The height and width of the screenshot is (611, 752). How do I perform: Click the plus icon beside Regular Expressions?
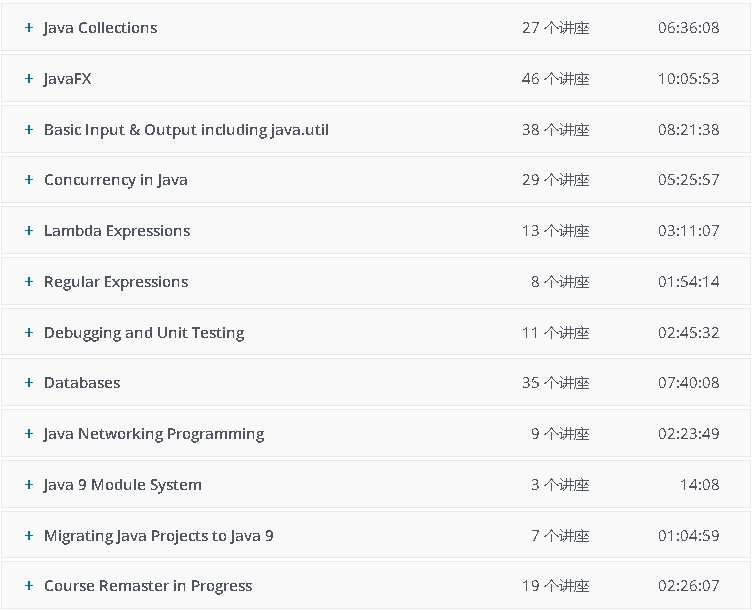pos(29,282)
